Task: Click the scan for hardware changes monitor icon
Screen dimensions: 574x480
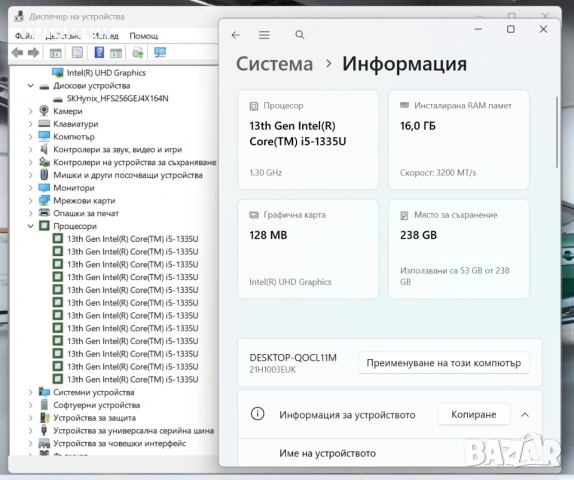Action: (160, 53)
